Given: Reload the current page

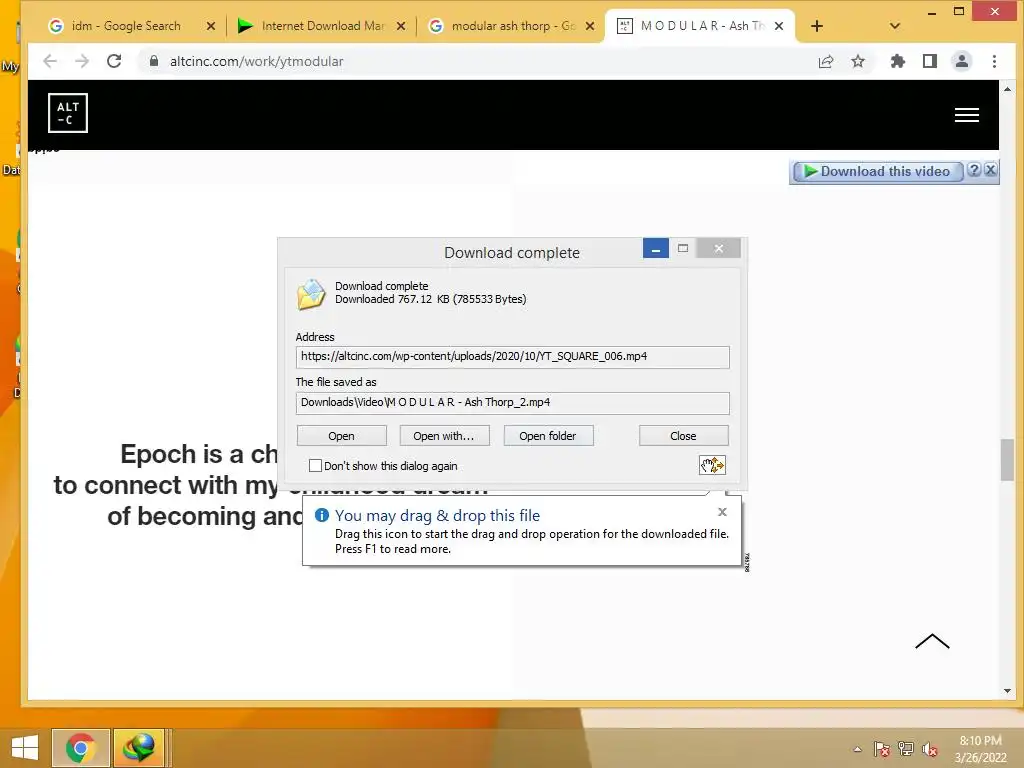Looking at the screenshot, I should point(114,61).
